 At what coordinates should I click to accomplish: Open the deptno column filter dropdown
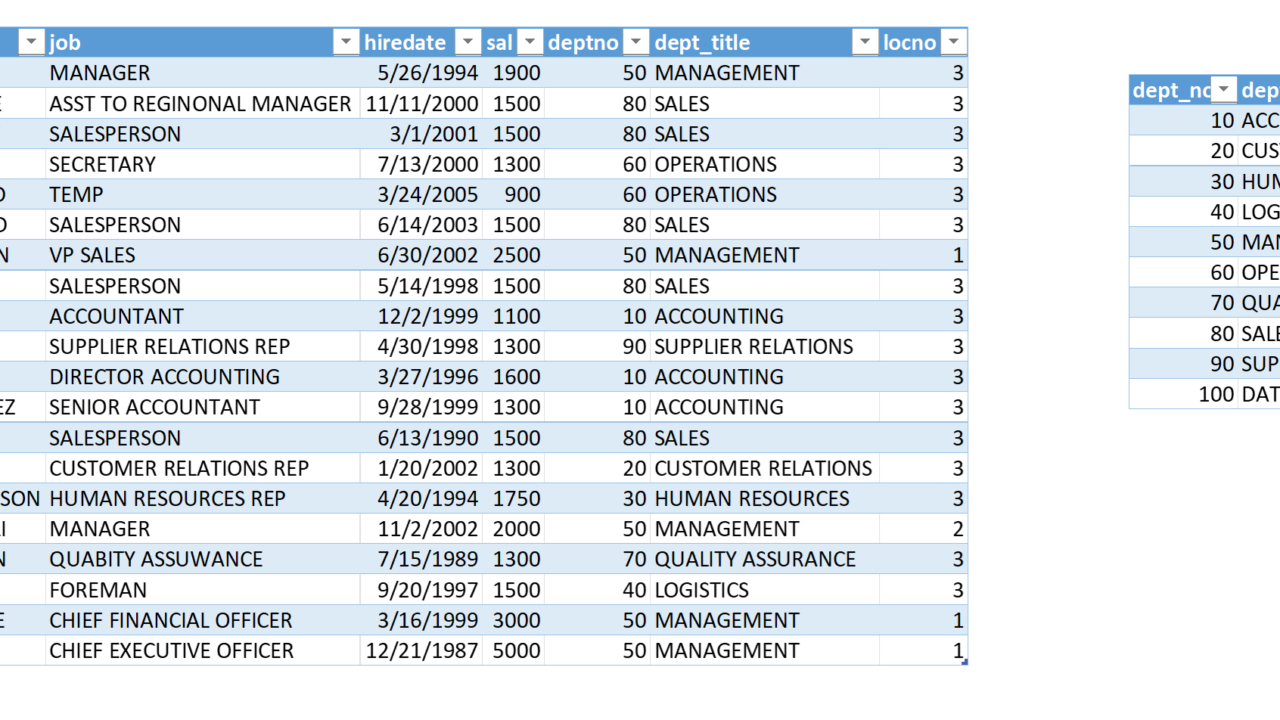coord(635,42)
